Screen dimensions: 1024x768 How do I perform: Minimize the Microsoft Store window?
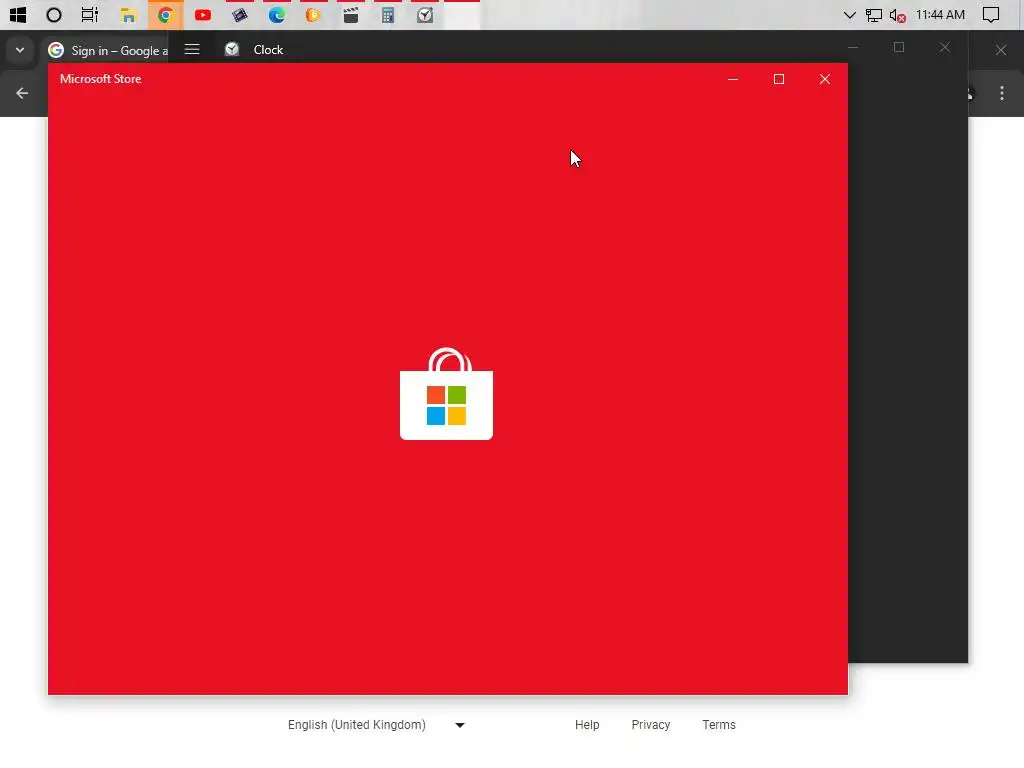[x=733, y=79]
